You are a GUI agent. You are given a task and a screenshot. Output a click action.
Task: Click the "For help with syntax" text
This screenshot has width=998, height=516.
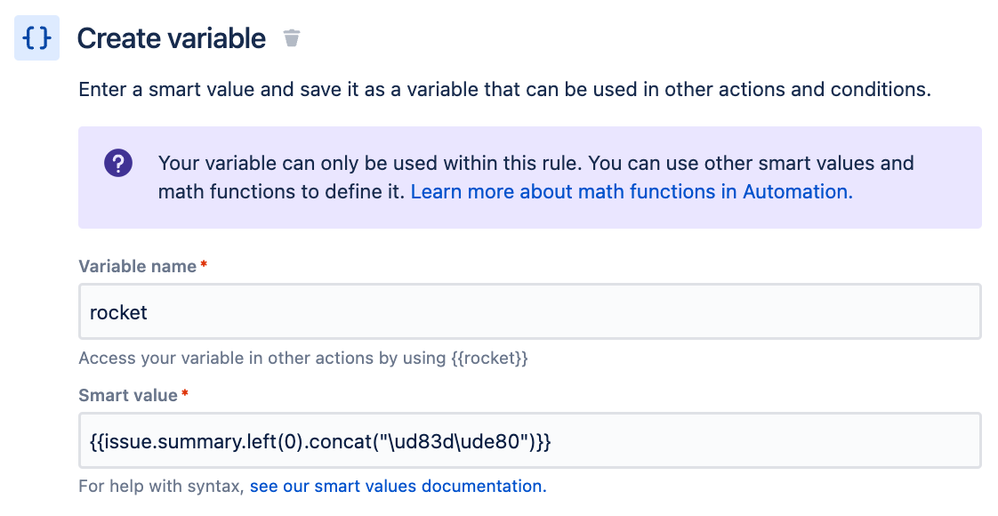click(x=161, y=487)
